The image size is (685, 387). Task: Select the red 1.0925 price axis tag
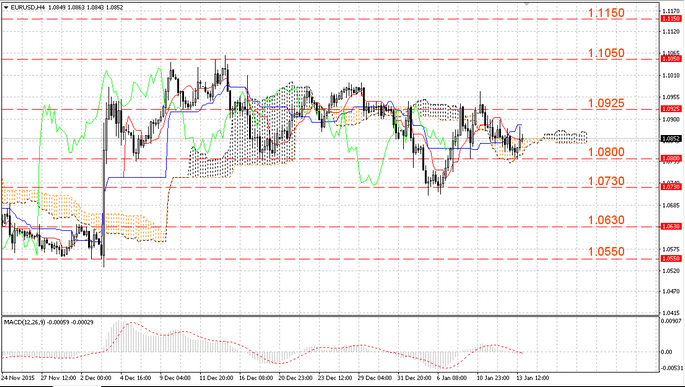pyautogui.click(x=671, y=109)
